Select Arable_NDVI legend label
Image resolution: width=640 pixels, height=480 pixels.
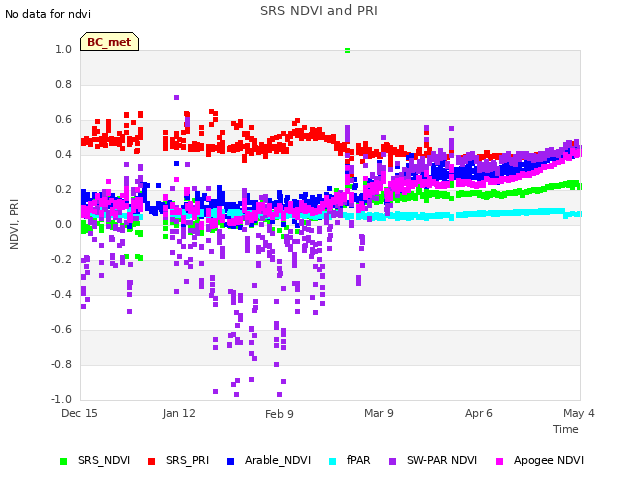(x=278, y=460)
